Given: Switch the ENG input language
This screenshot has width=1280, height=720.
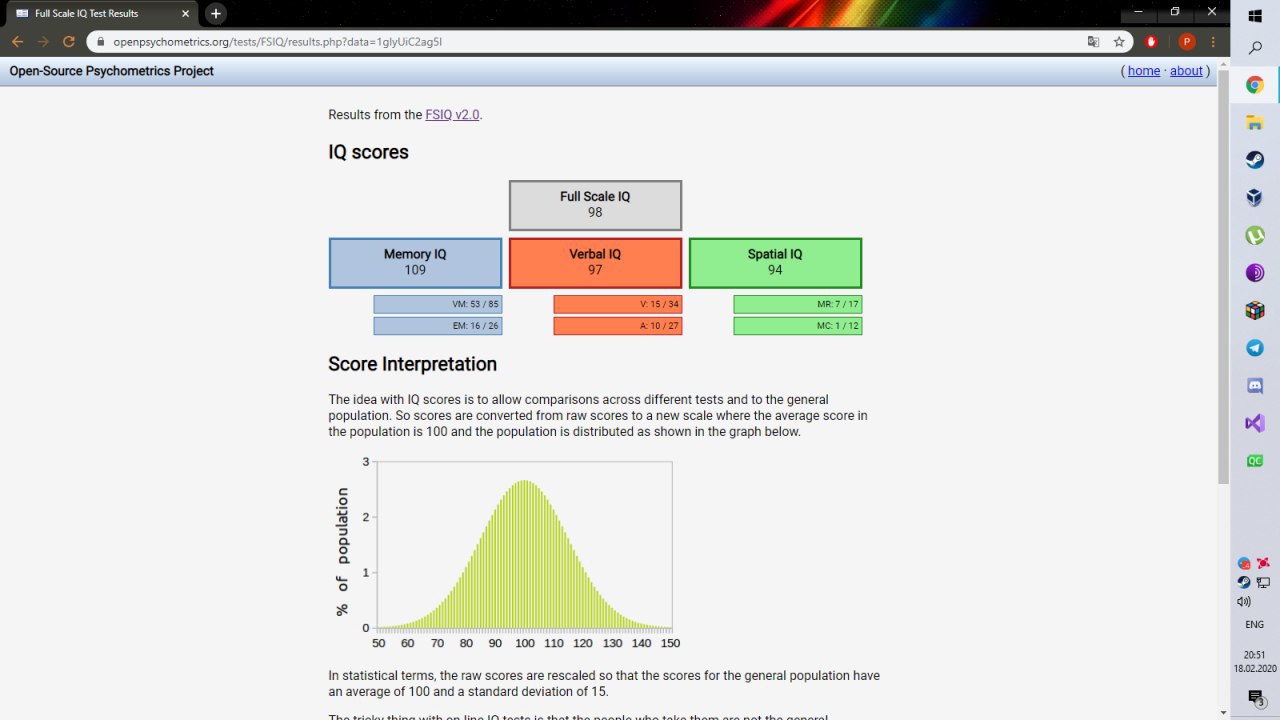Looking at the screenshot, I should point(1254,625).
